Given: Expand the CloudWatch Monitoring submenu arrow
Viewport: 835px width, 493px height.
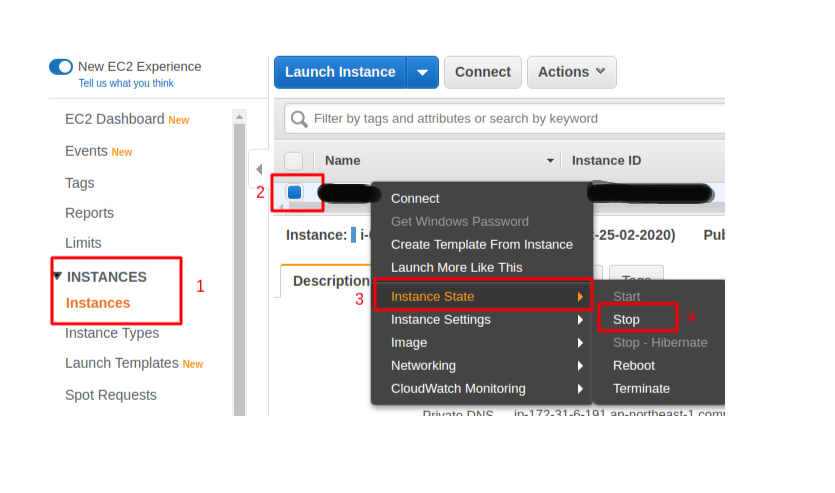Looking at the screenshot, I should point(579,389).
